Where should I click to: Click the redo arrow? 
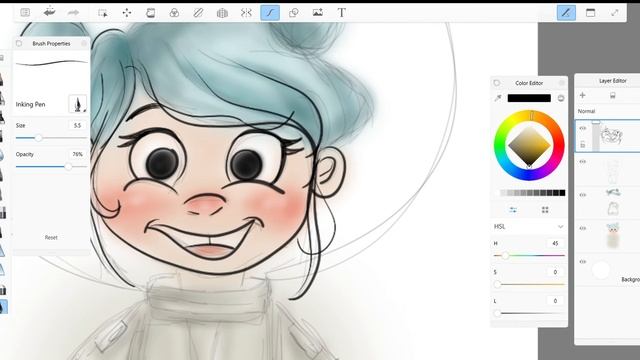[x=73, y=13]
